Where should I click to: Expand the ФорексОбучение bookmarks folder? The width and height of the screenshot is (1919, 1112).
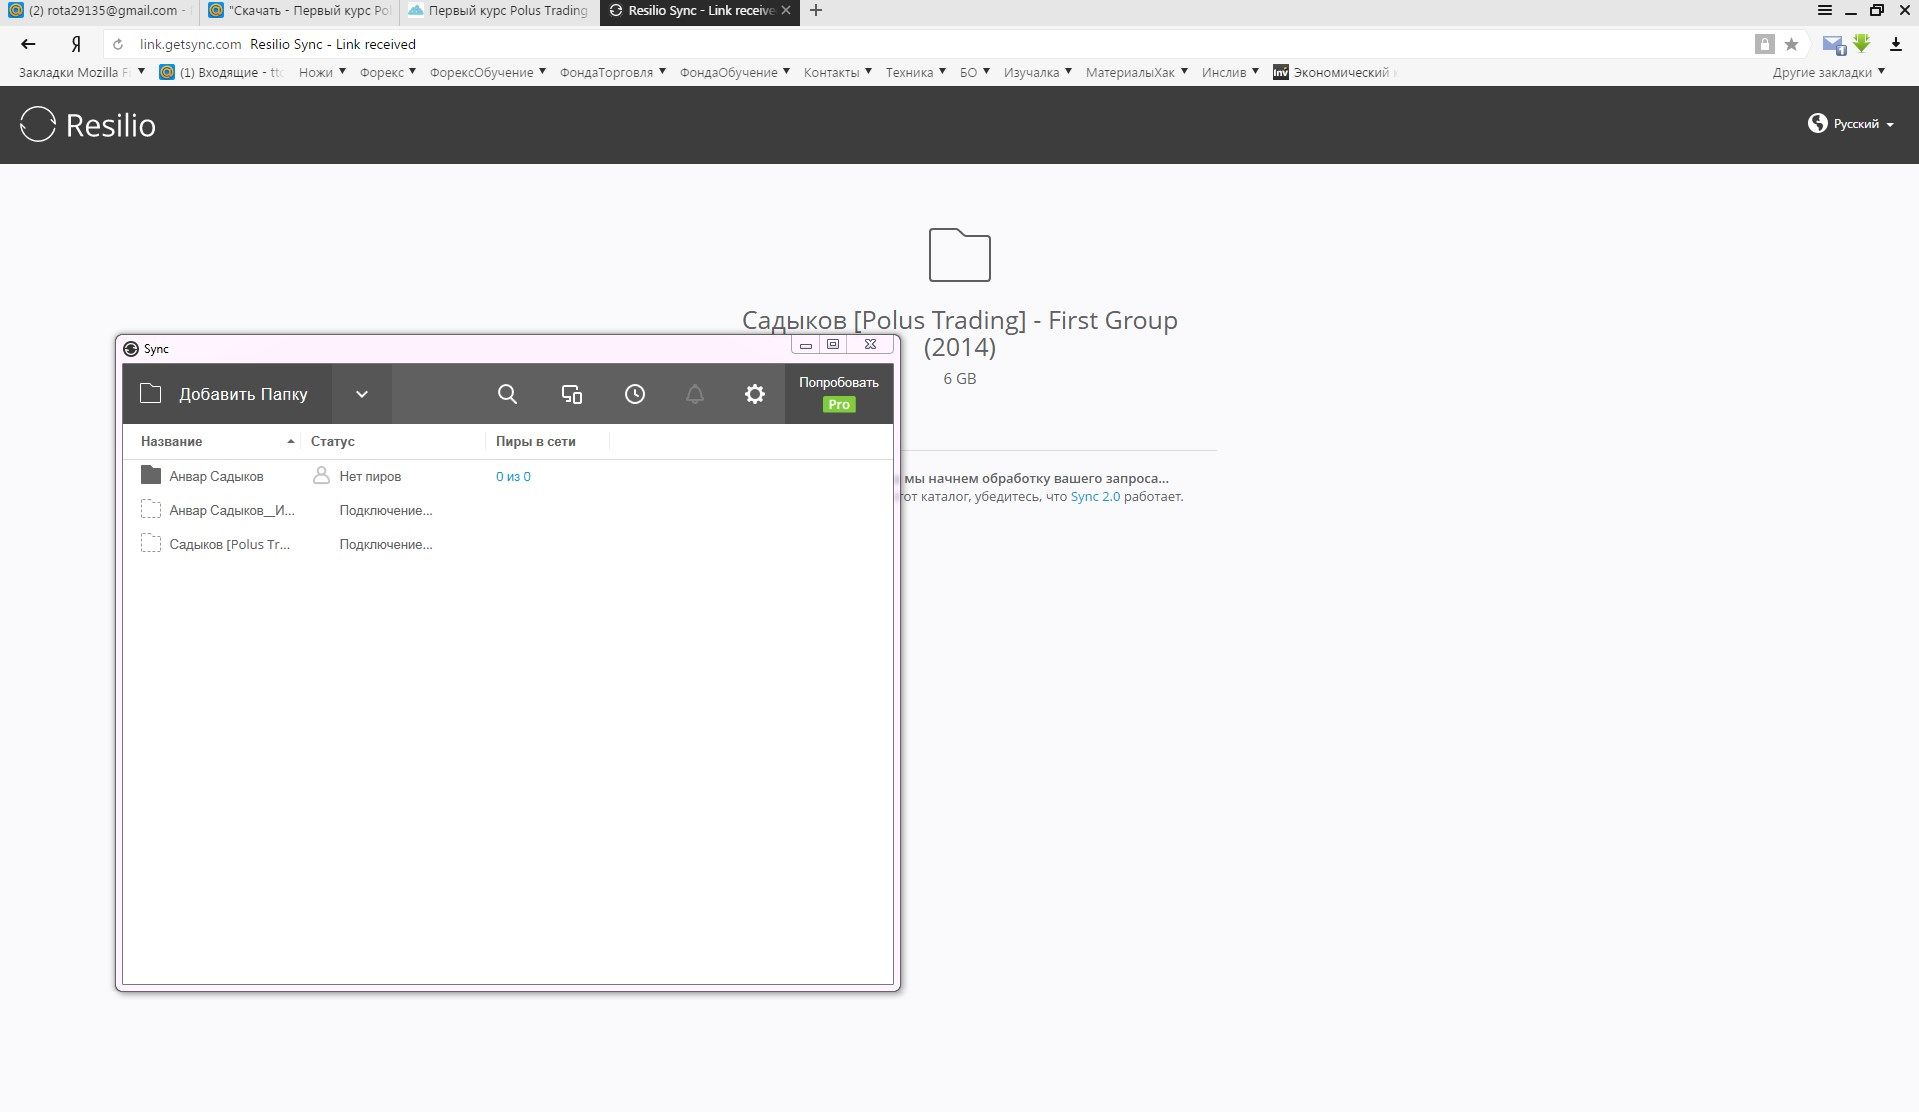pos(488,72)
